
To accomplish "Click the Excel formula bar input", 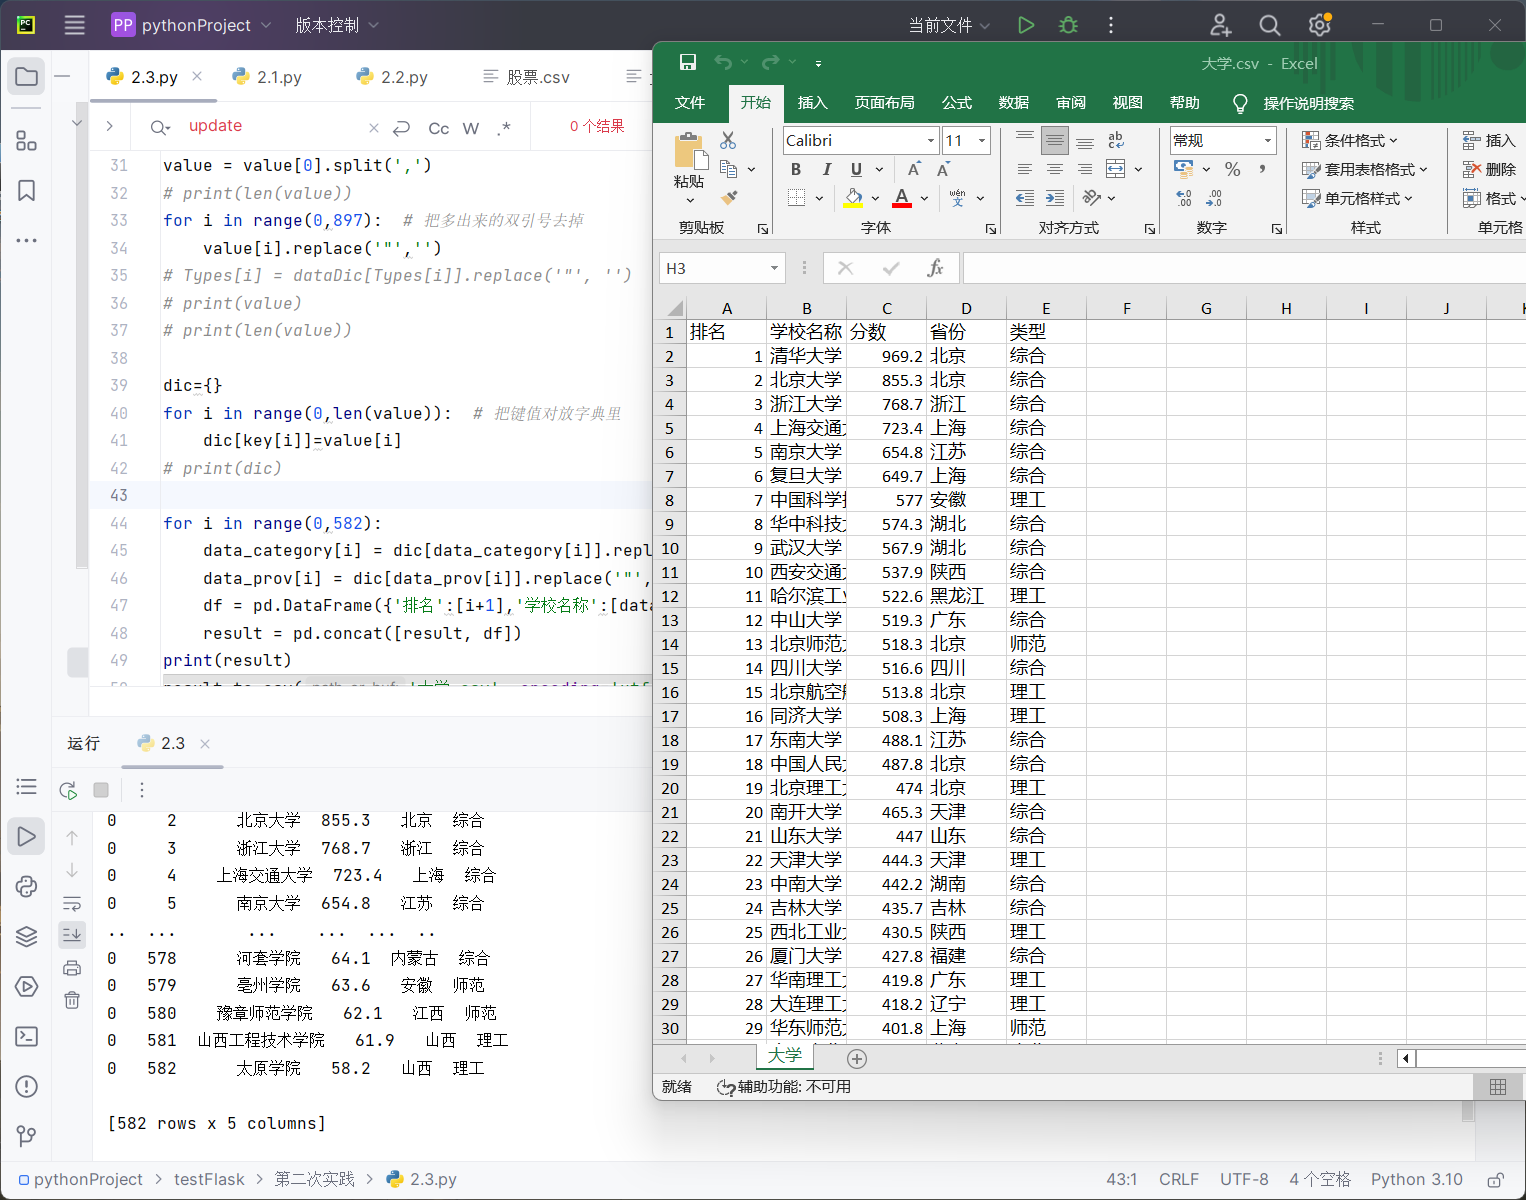I will pos(1244,268).
